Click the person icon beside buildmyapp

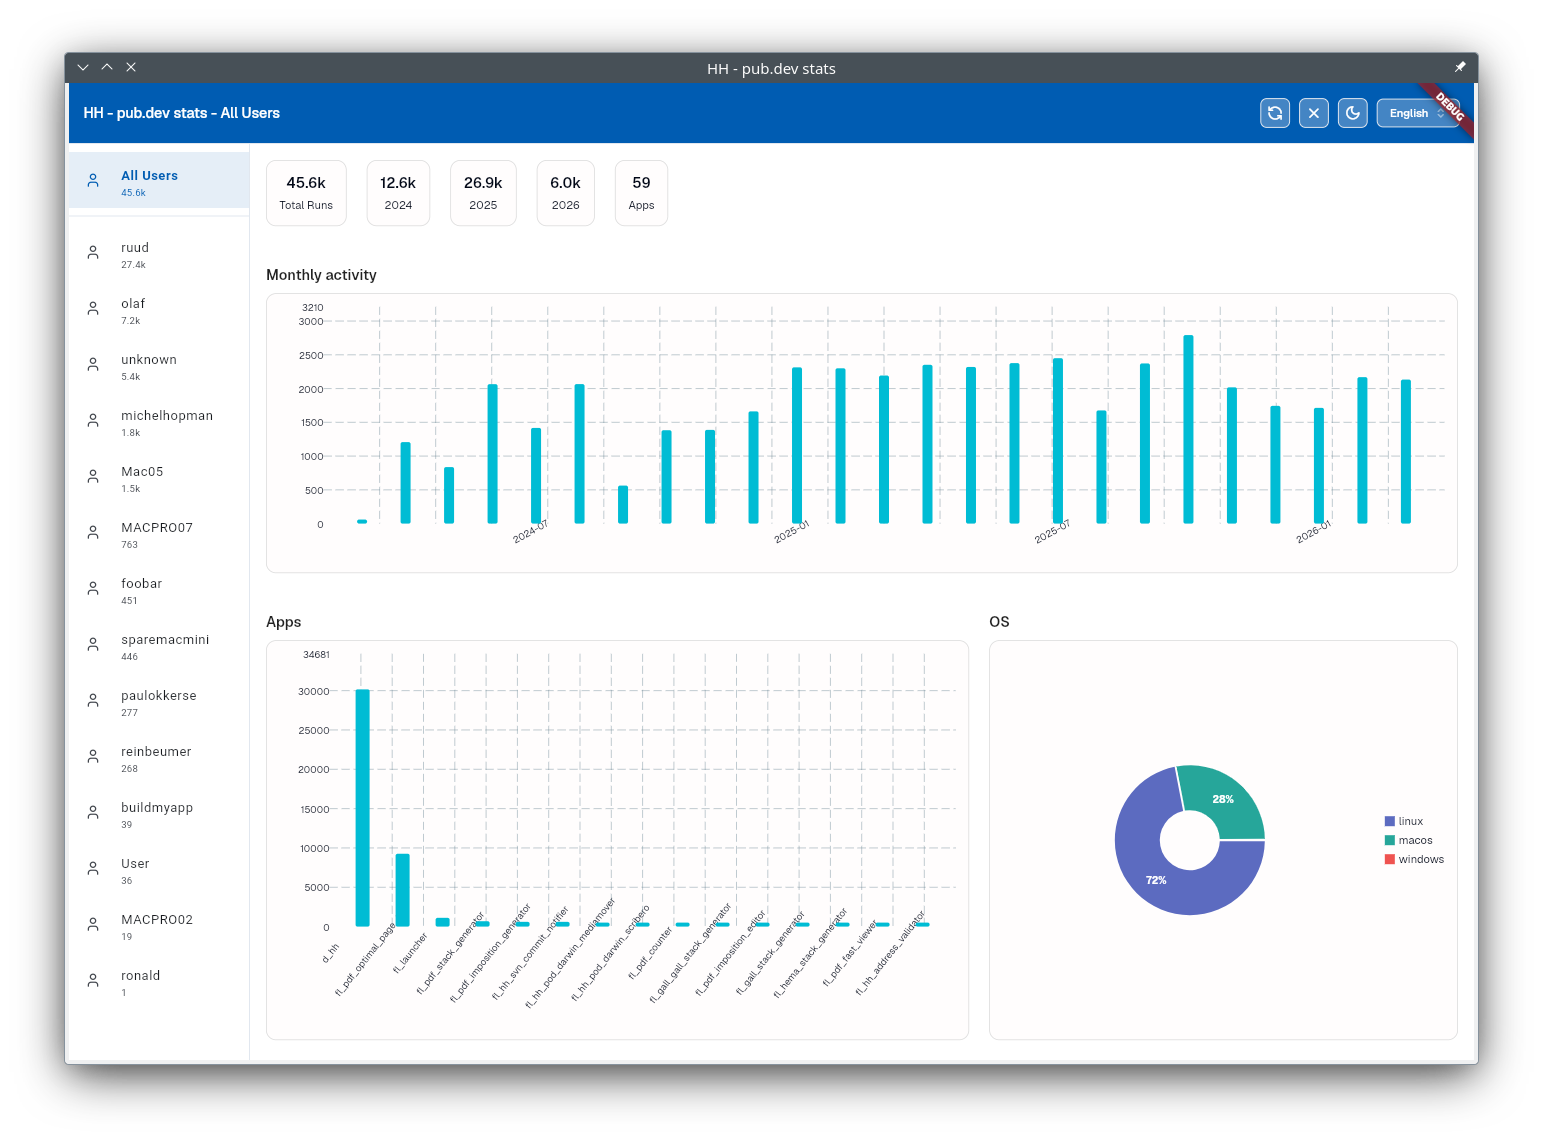click(93, 813)
